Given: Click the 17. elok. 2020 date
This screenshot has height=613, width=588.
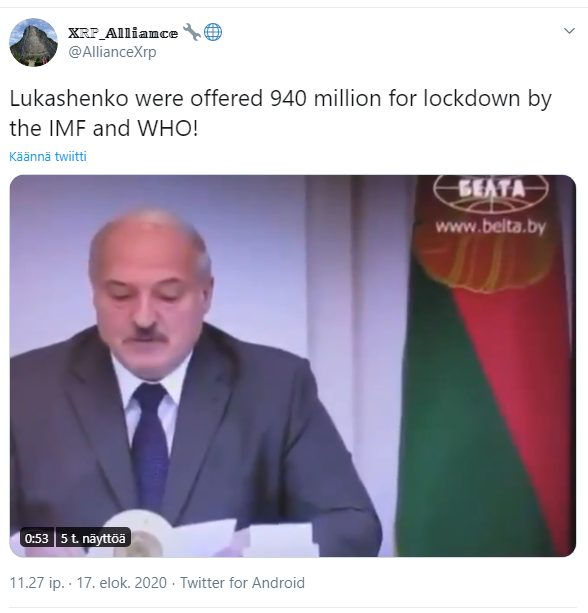Looking at the screenshot, I should point(122,583).
